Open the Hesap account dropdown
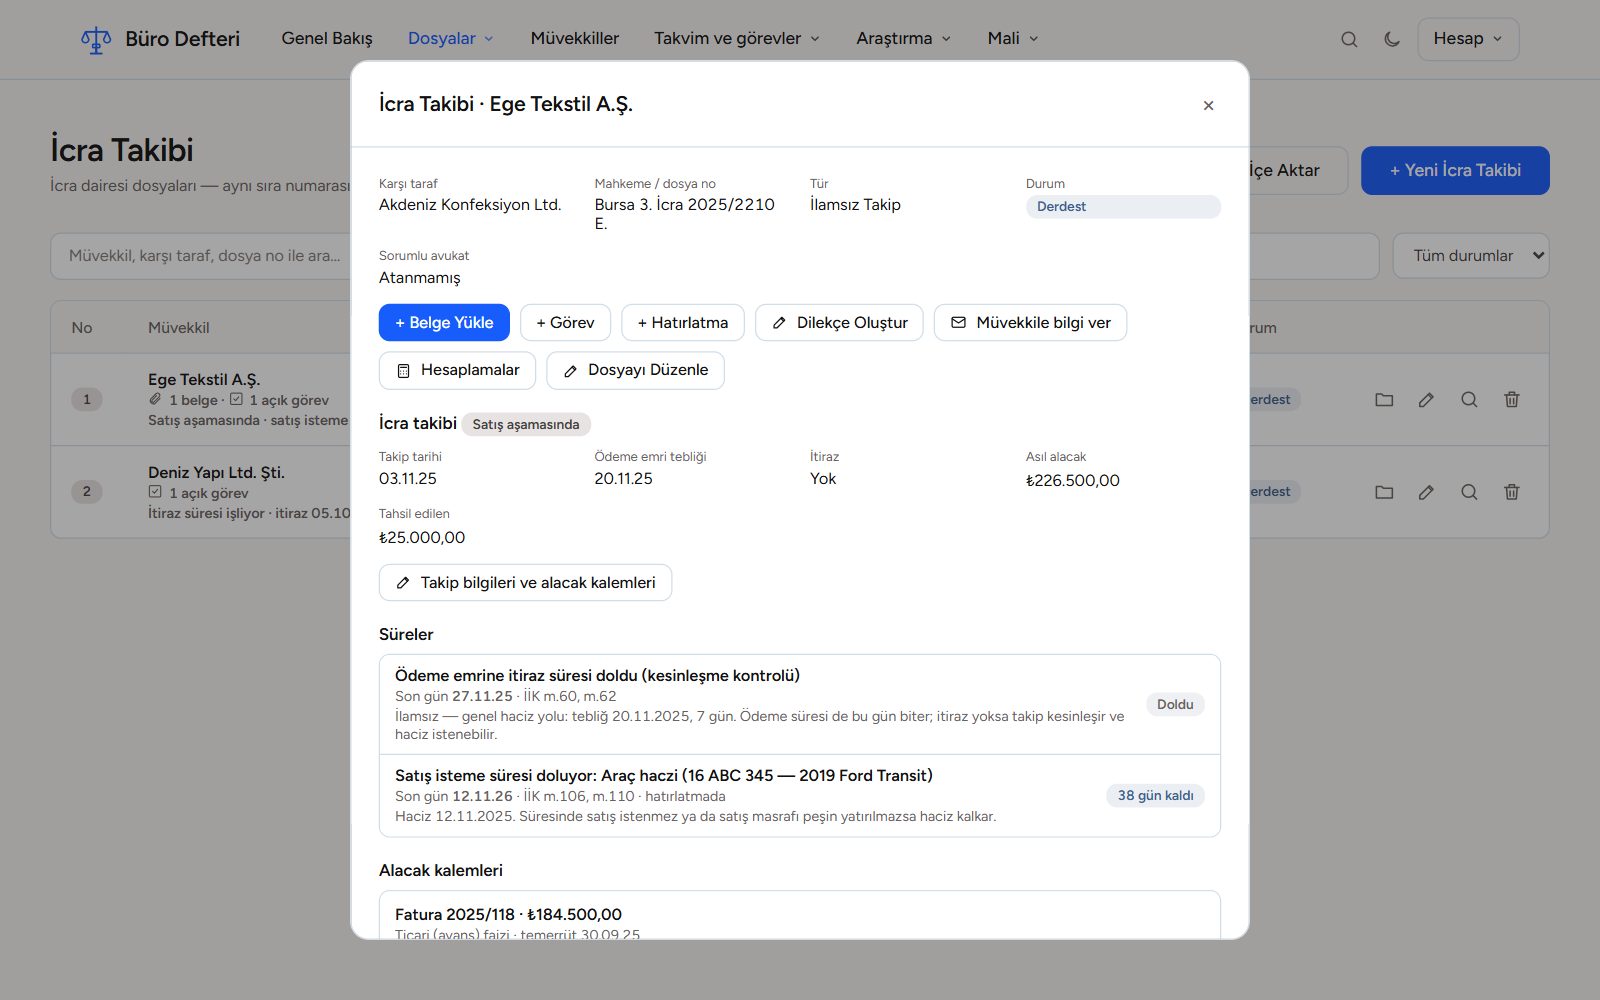This screenshot has height=1000, width=1600. click(1468, 39)
